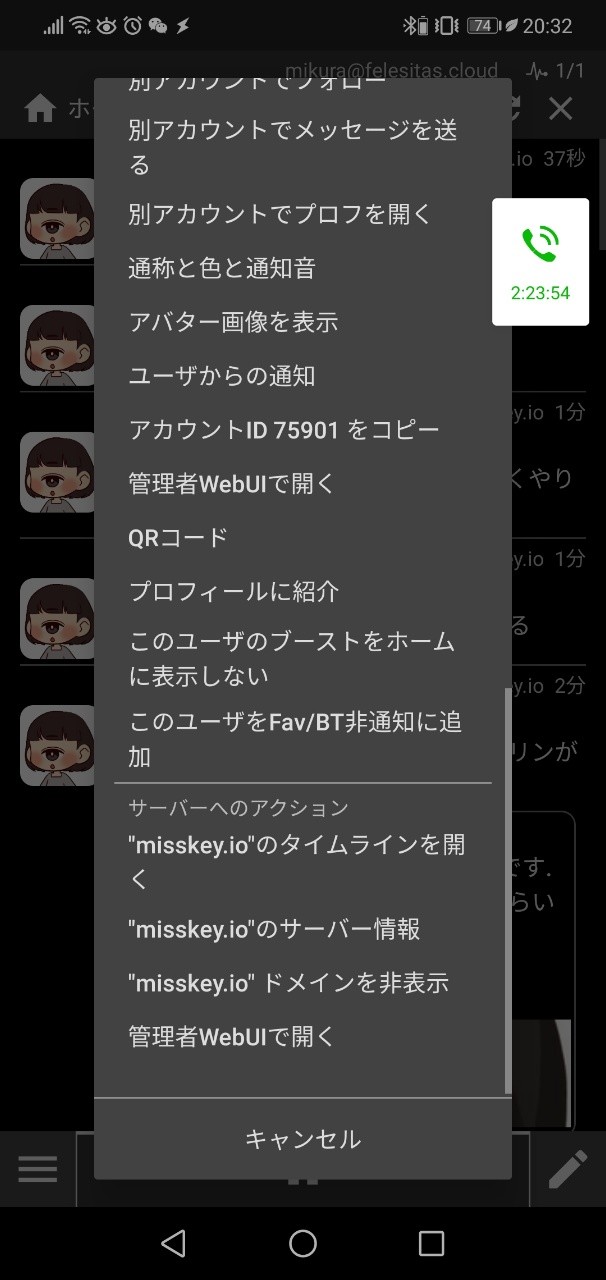Screen dimensions: 606x1280
Task: Copy アカウントID 75901
Action: (303, 430)
